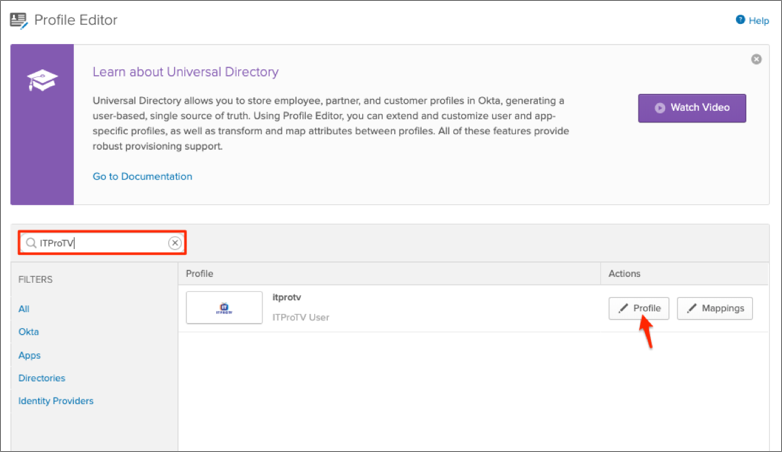
Task: Dismiss the Universal Directory banner
Action: pos(756,60)
